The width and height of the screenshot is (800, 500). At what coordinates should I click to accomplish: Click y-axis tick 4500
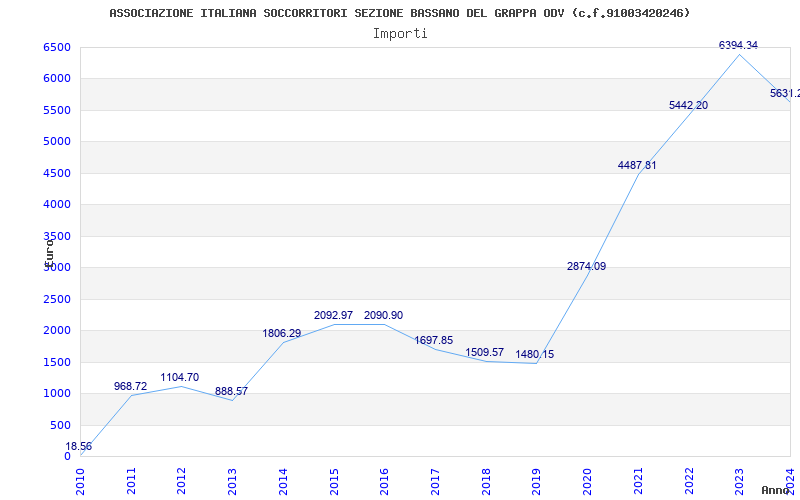57,173
